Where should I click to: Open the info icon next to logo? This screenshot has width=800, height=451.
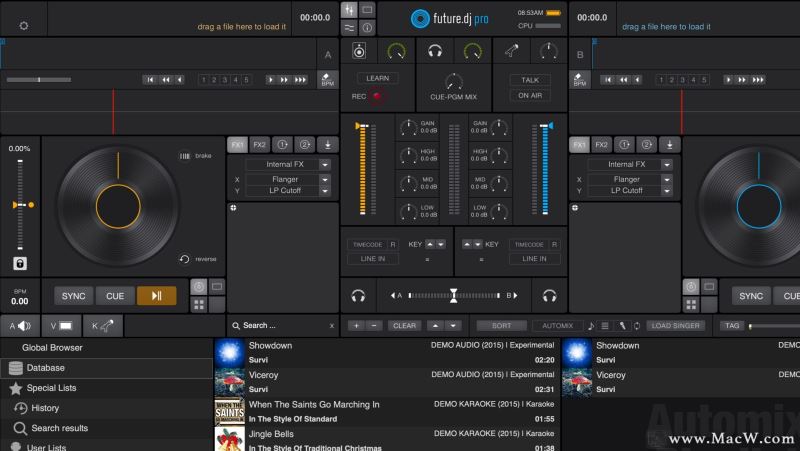(367, 28)
